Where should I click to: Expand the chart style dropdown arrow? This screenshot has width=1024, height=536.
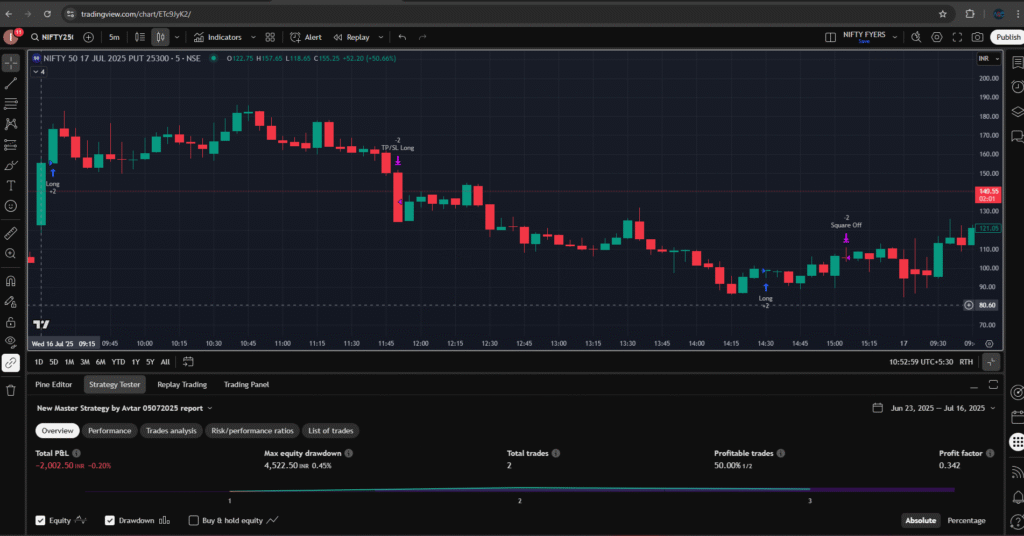tap(177, 37)
